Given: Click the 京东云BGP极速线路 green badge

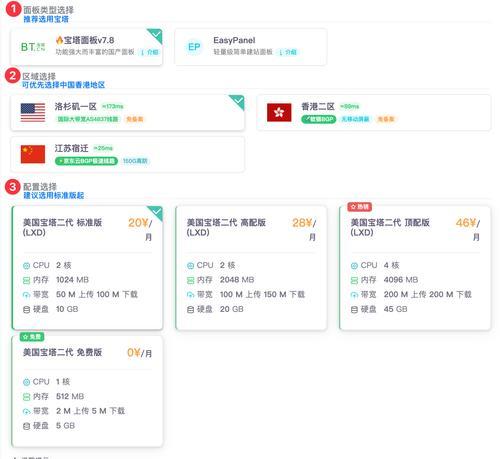Looking at the screenshot, I should tap(86, 161).
